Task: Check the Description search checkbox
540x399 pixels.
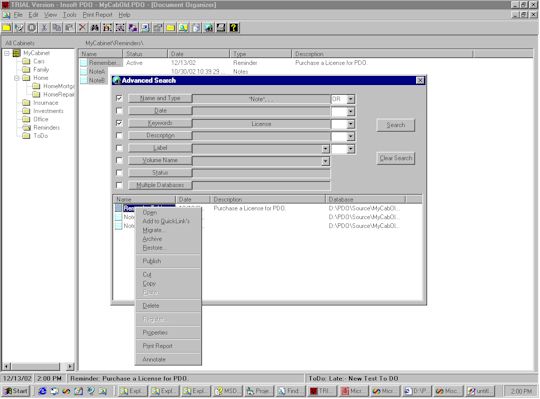Action: coord(119,136)
